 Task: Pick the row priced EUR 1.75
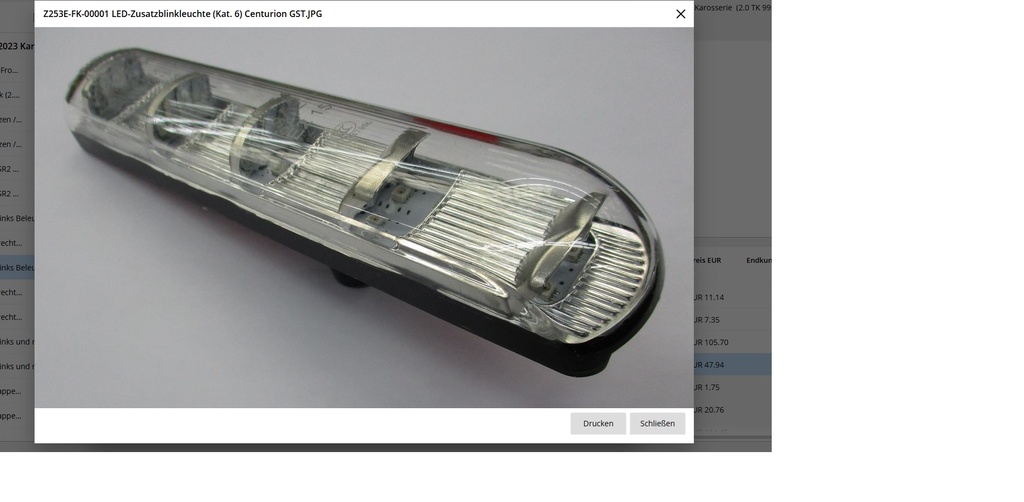730,387
